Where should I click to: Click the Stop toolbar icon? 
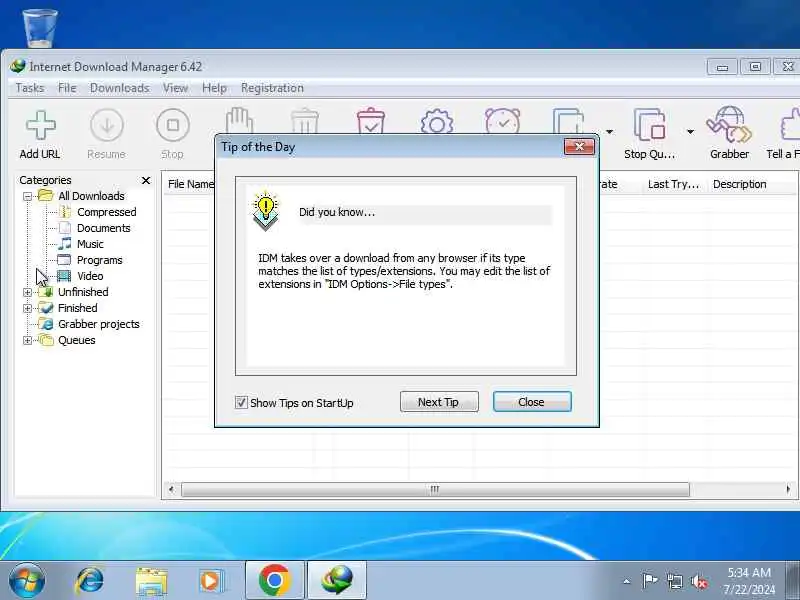[172, 126]
